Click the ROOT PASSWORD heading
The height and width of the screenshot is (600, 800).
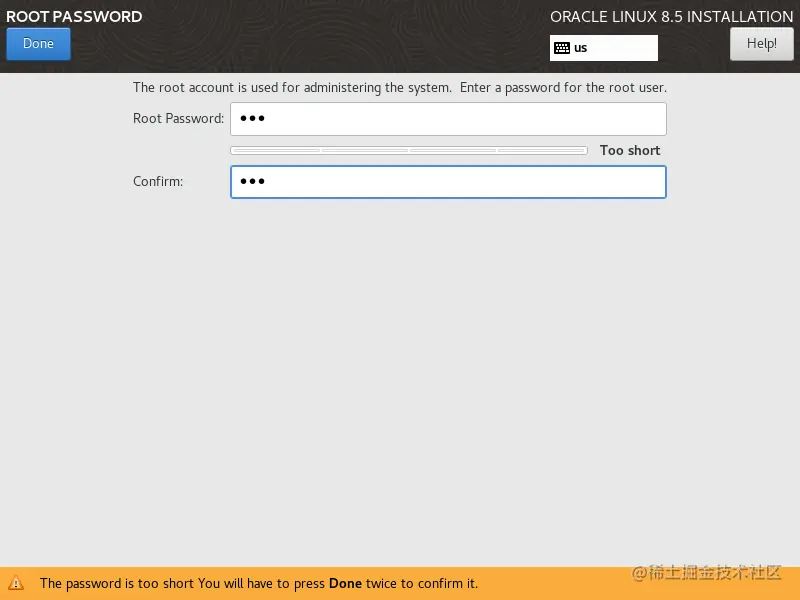(74, 16)
